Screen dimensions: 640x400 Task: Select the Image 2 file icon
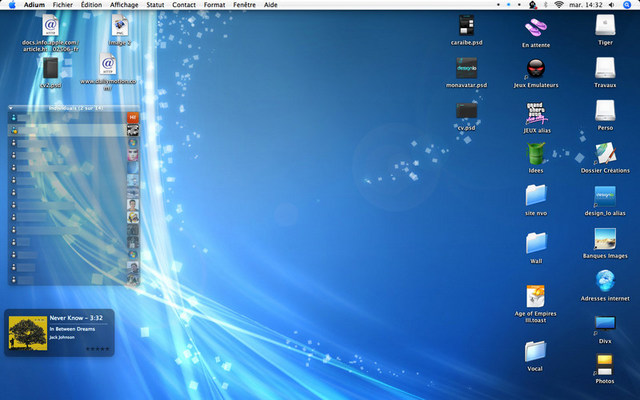[120, 25]
